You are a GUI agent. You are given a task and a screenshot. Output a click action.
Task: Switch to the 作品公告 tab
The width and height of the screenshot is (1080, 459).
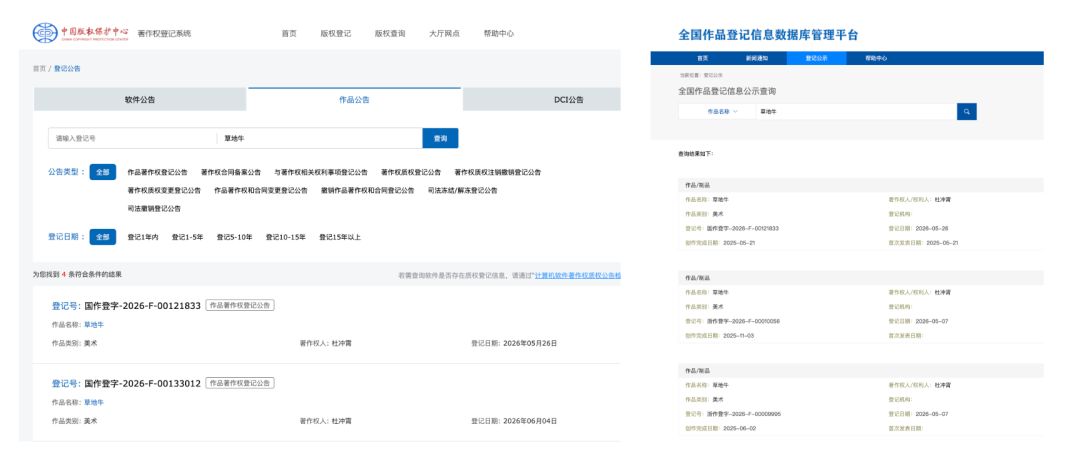click(x=354, y=99)
